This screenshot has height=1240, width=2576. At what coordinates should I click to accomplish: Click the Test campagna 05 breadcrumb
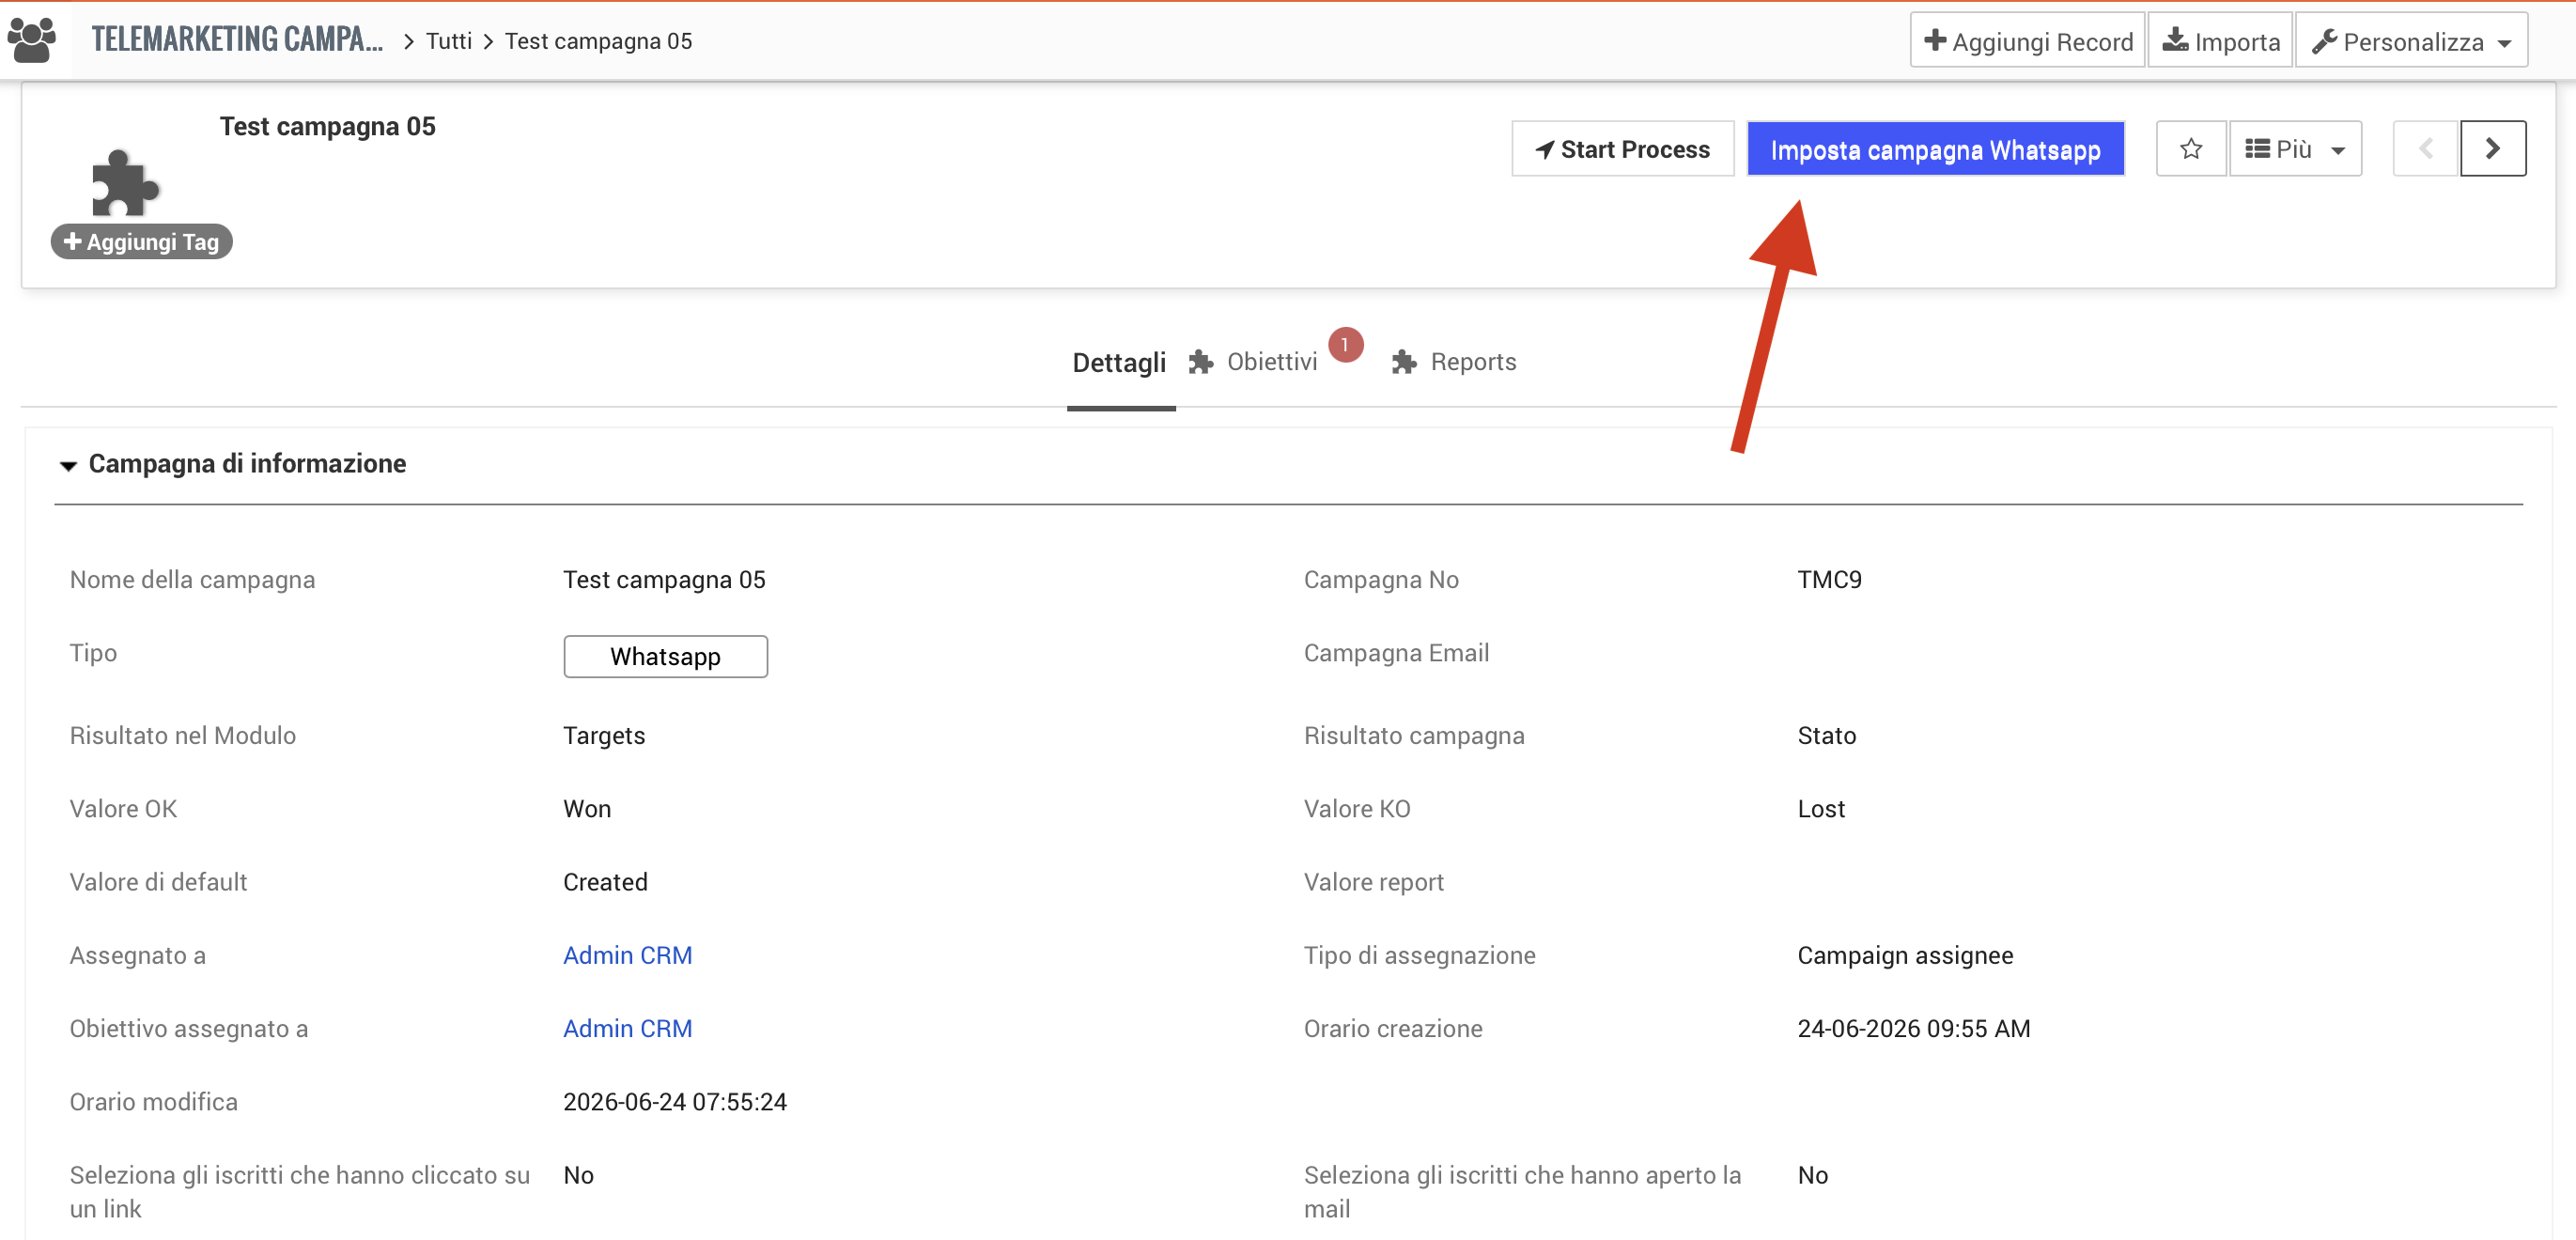click(598, 41)
